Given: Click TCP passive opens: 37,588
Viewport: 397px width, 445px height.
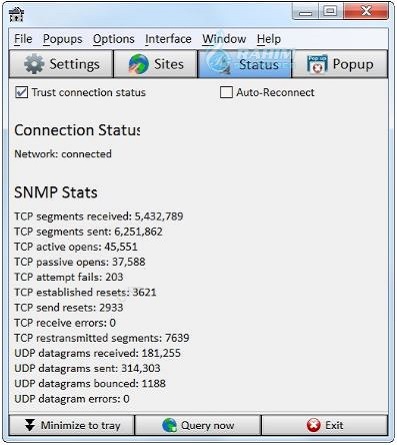Looking at the screenshot, I should [x=80, y=262].
